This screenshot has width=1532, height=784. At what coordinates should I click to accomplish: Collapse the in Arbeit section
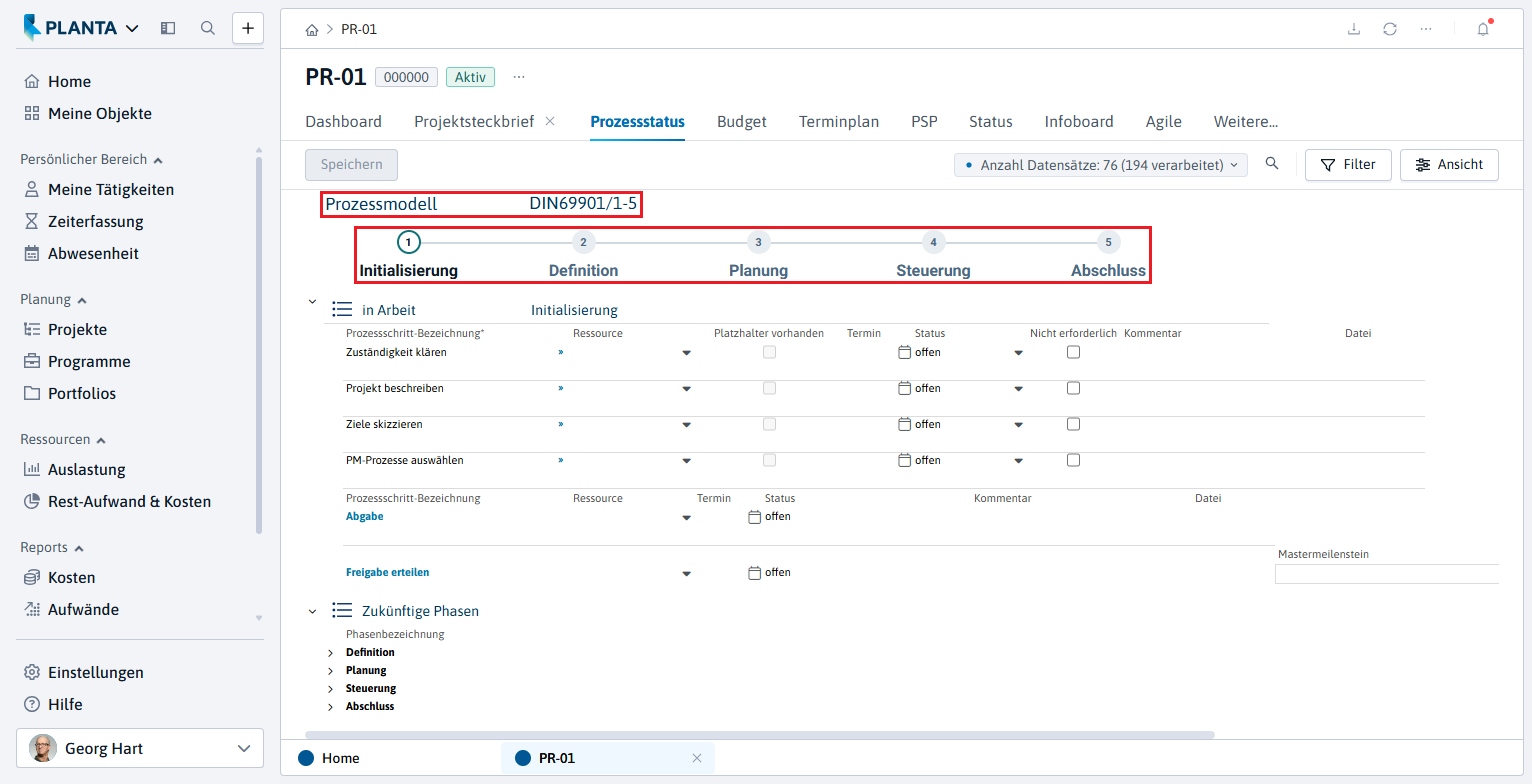(x=312, y=301)
